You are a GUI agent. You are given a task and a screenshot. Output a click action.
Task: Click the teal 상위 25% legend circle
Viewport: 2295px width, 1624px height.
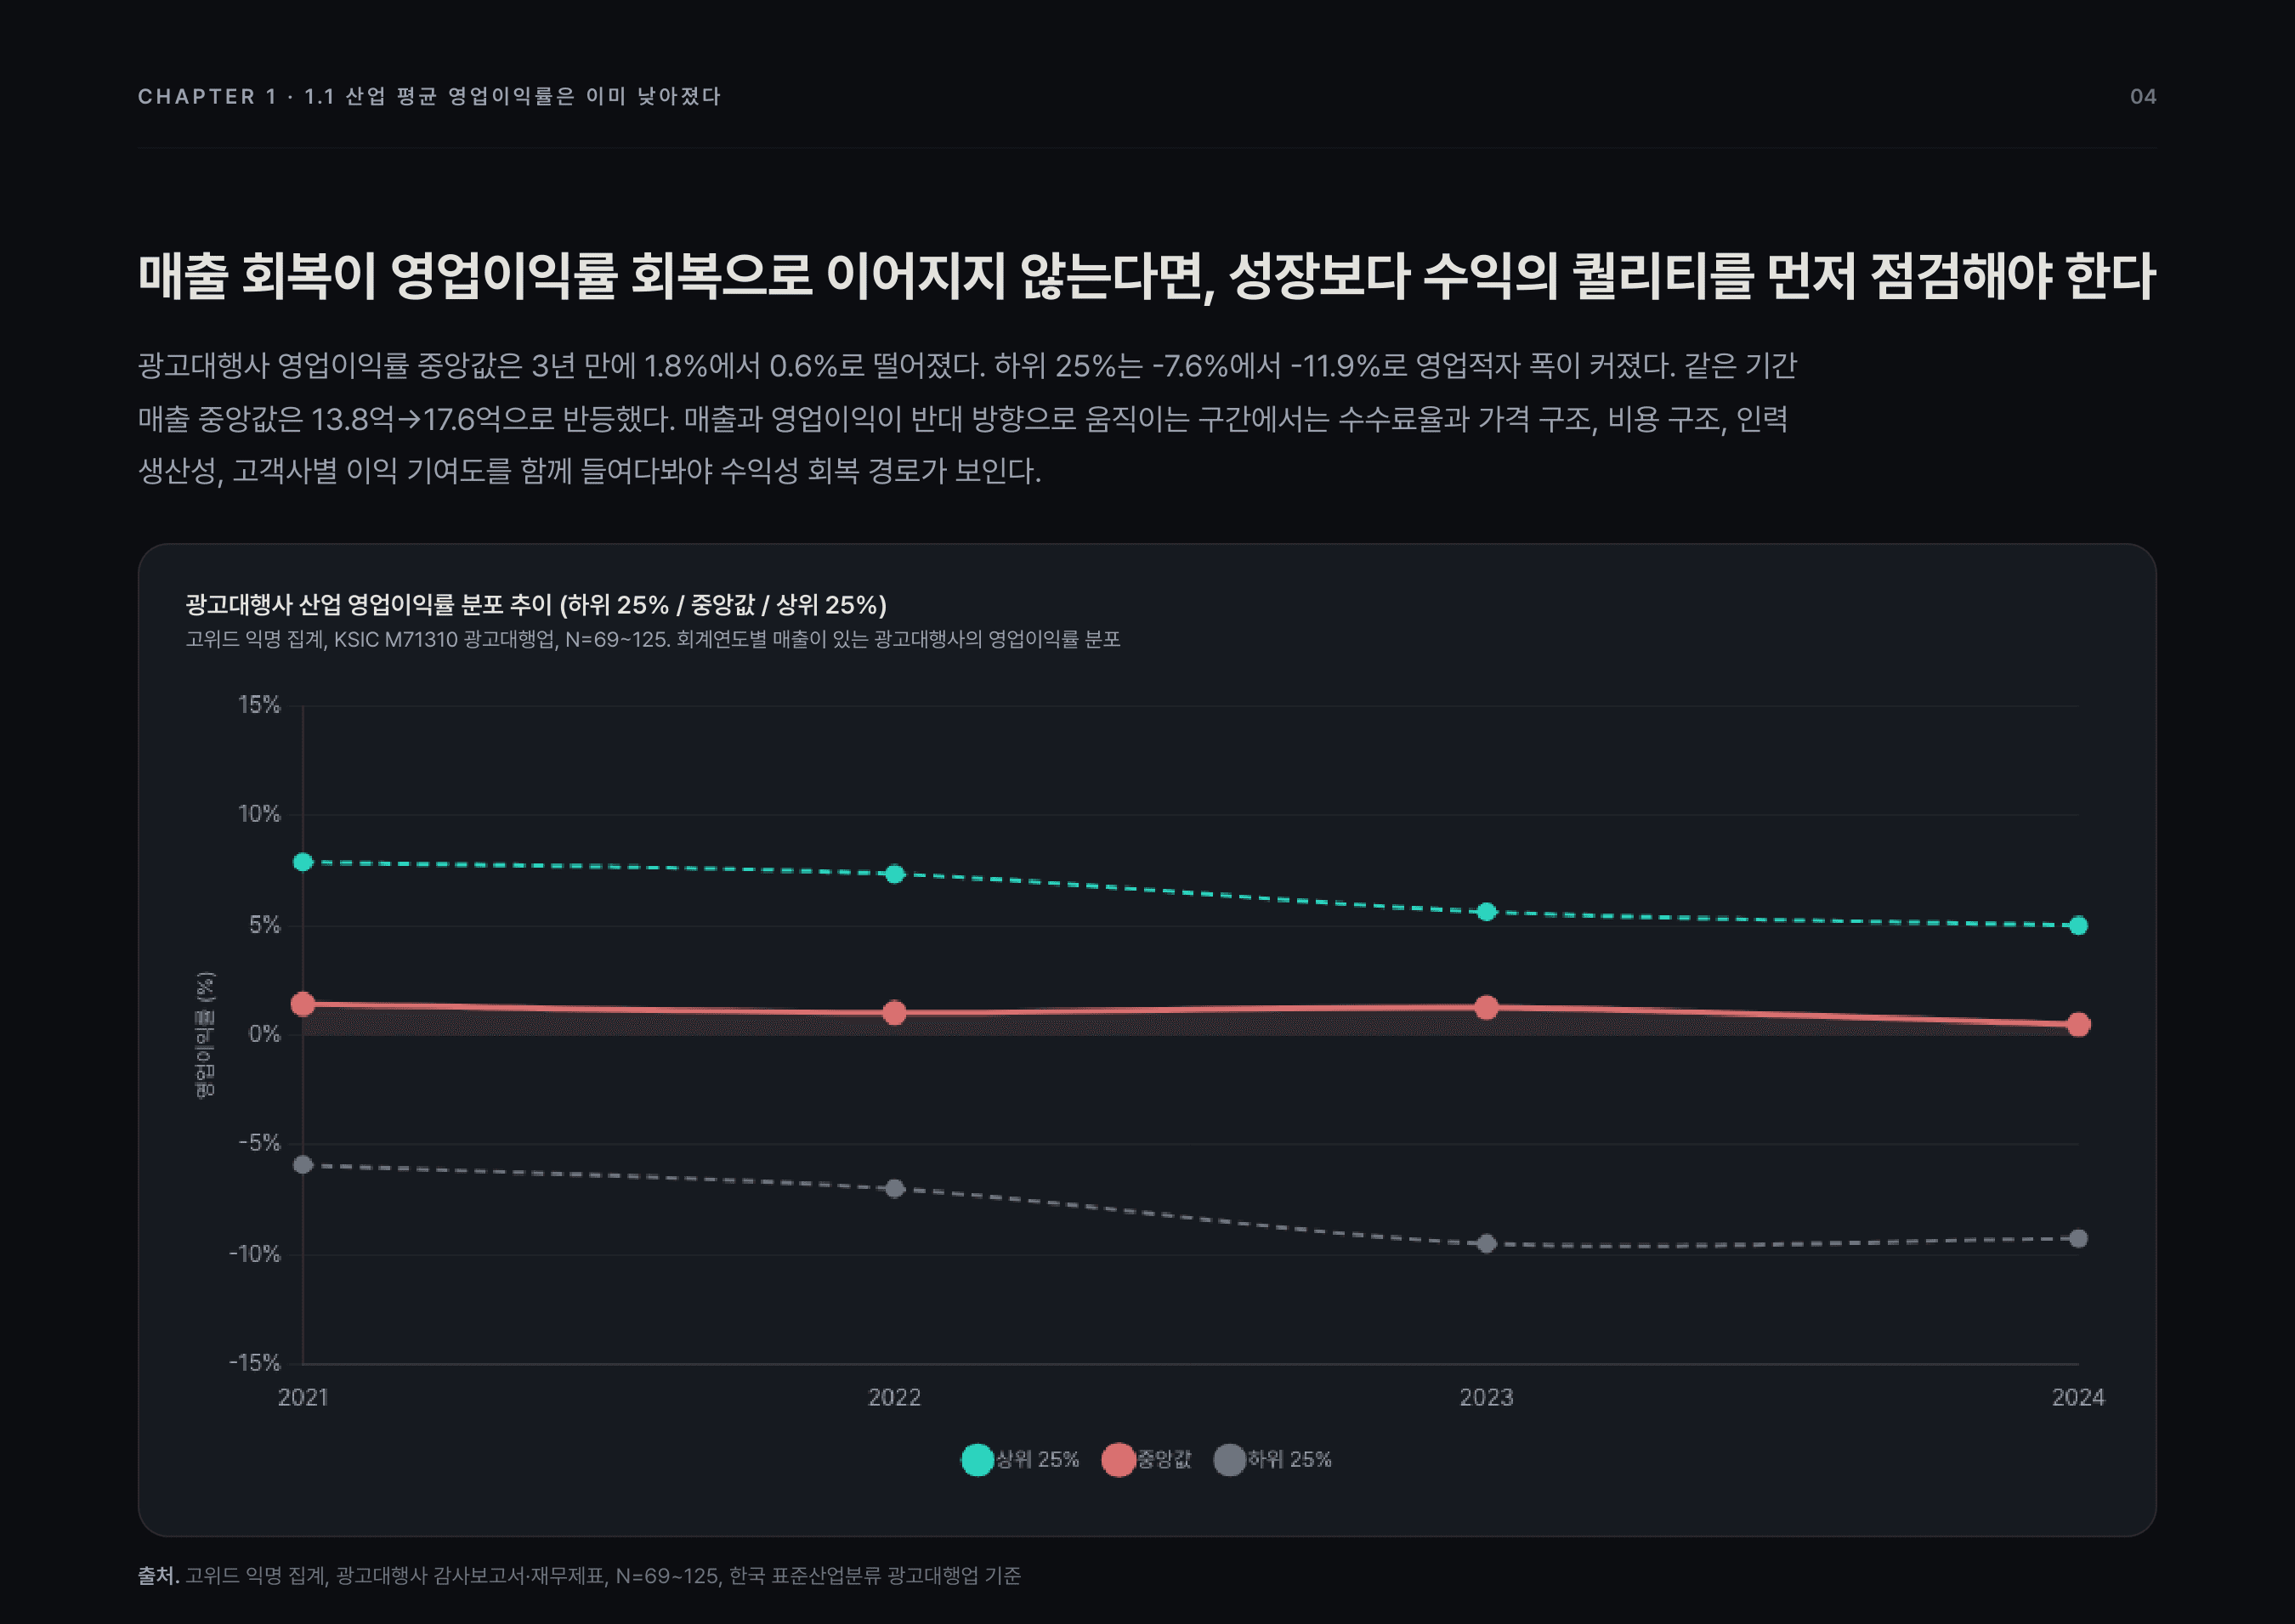click(977, 1459)
